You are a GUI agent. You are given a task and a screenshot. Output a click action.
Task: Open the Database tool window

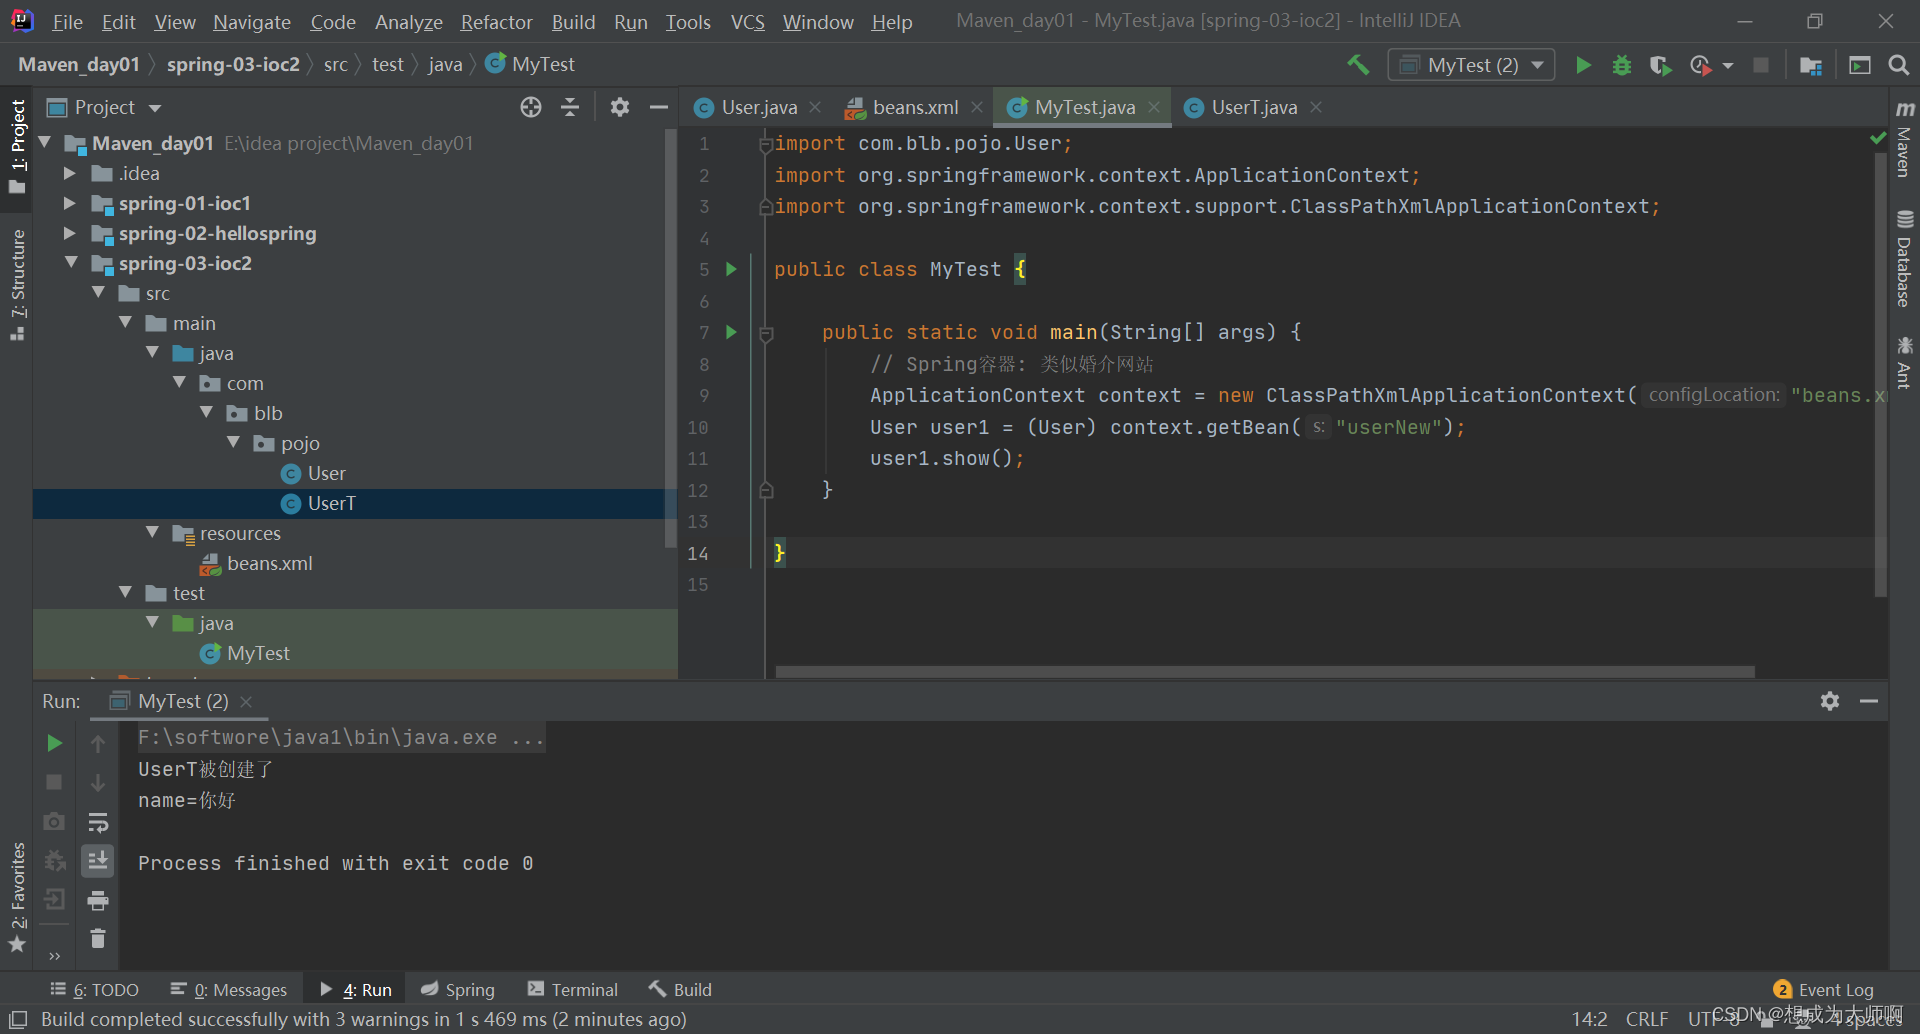pos(1904,258)
